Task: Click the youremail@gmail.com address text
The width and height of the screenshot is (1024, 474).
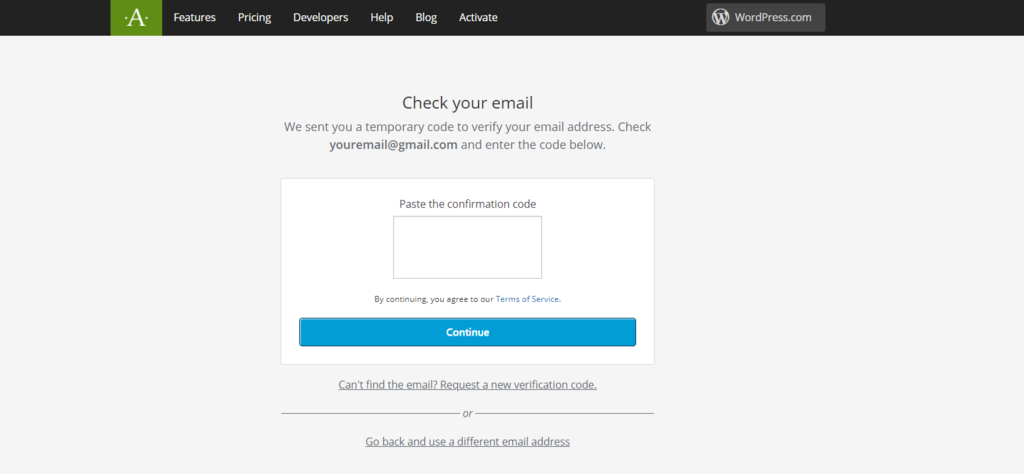Action: point(393,144)
